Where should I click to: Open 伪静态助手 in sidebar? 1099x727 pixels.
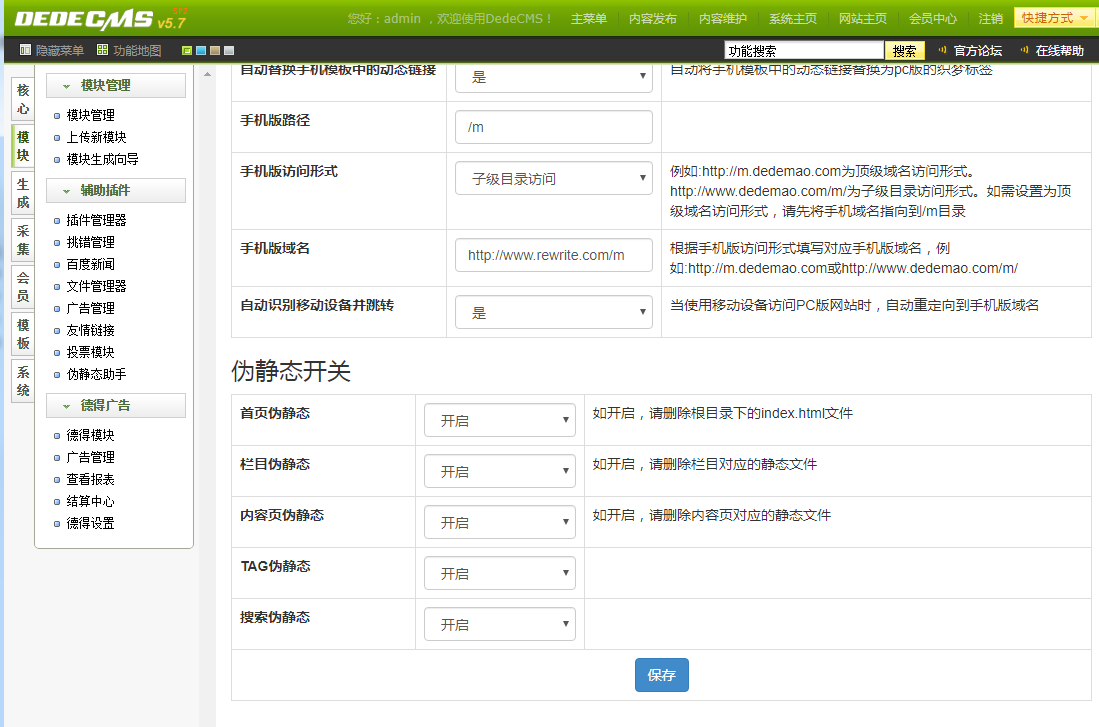[x=96, y=374]
